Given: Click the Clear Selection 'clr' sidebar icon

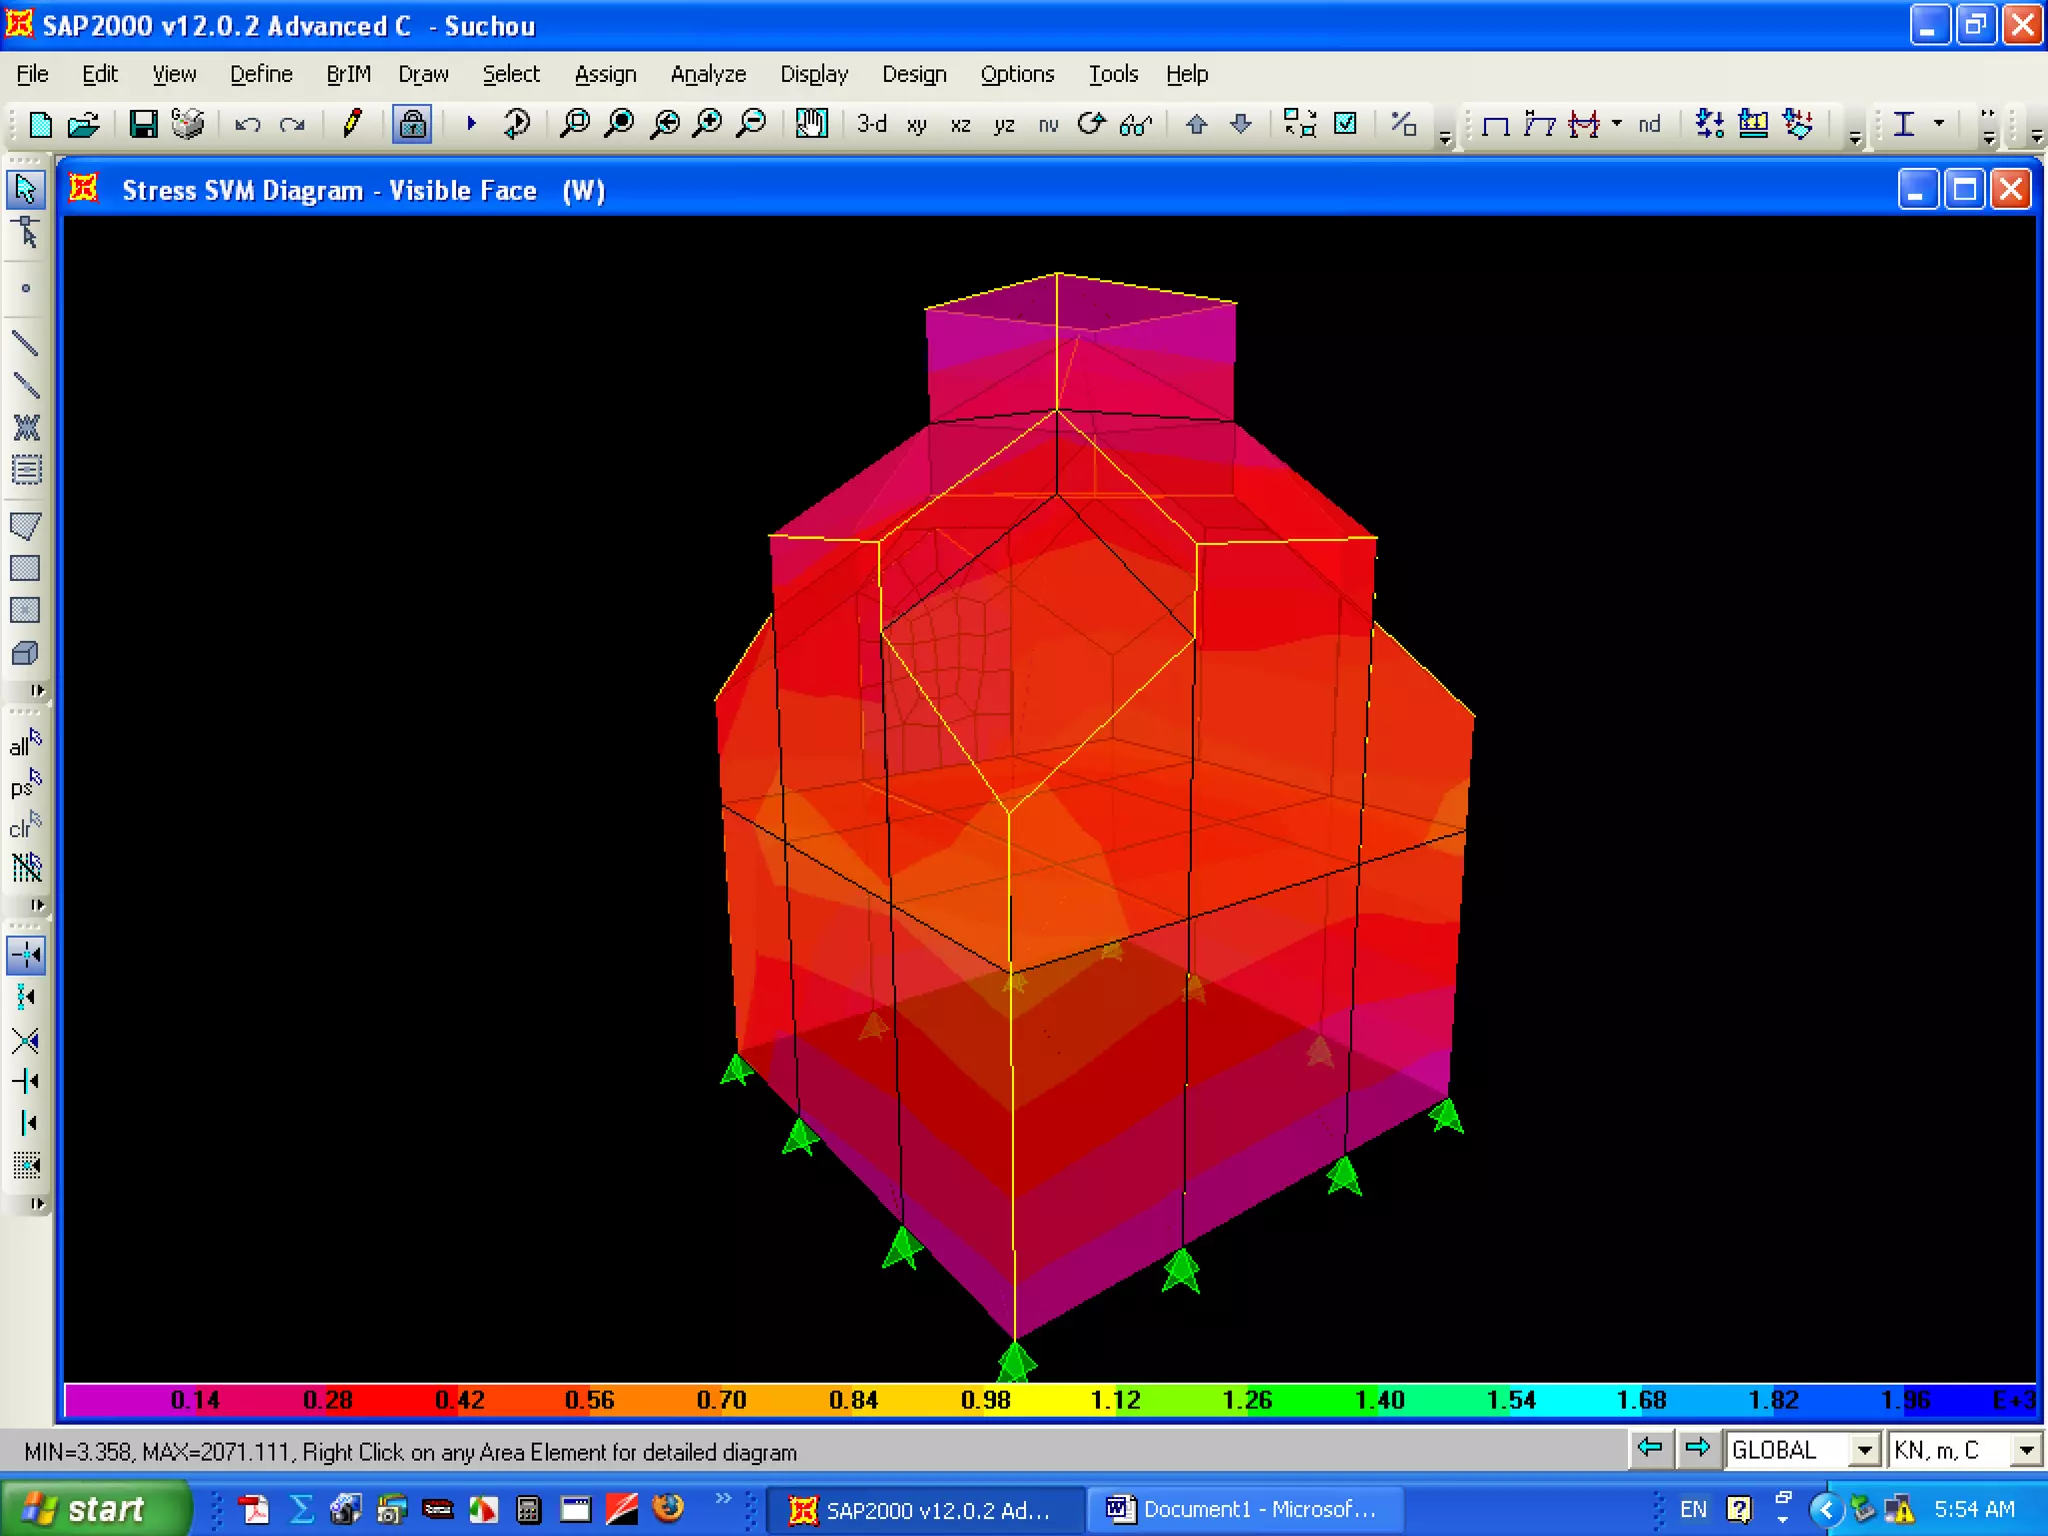Looking at the screenshot, I should tap(25, 827).
